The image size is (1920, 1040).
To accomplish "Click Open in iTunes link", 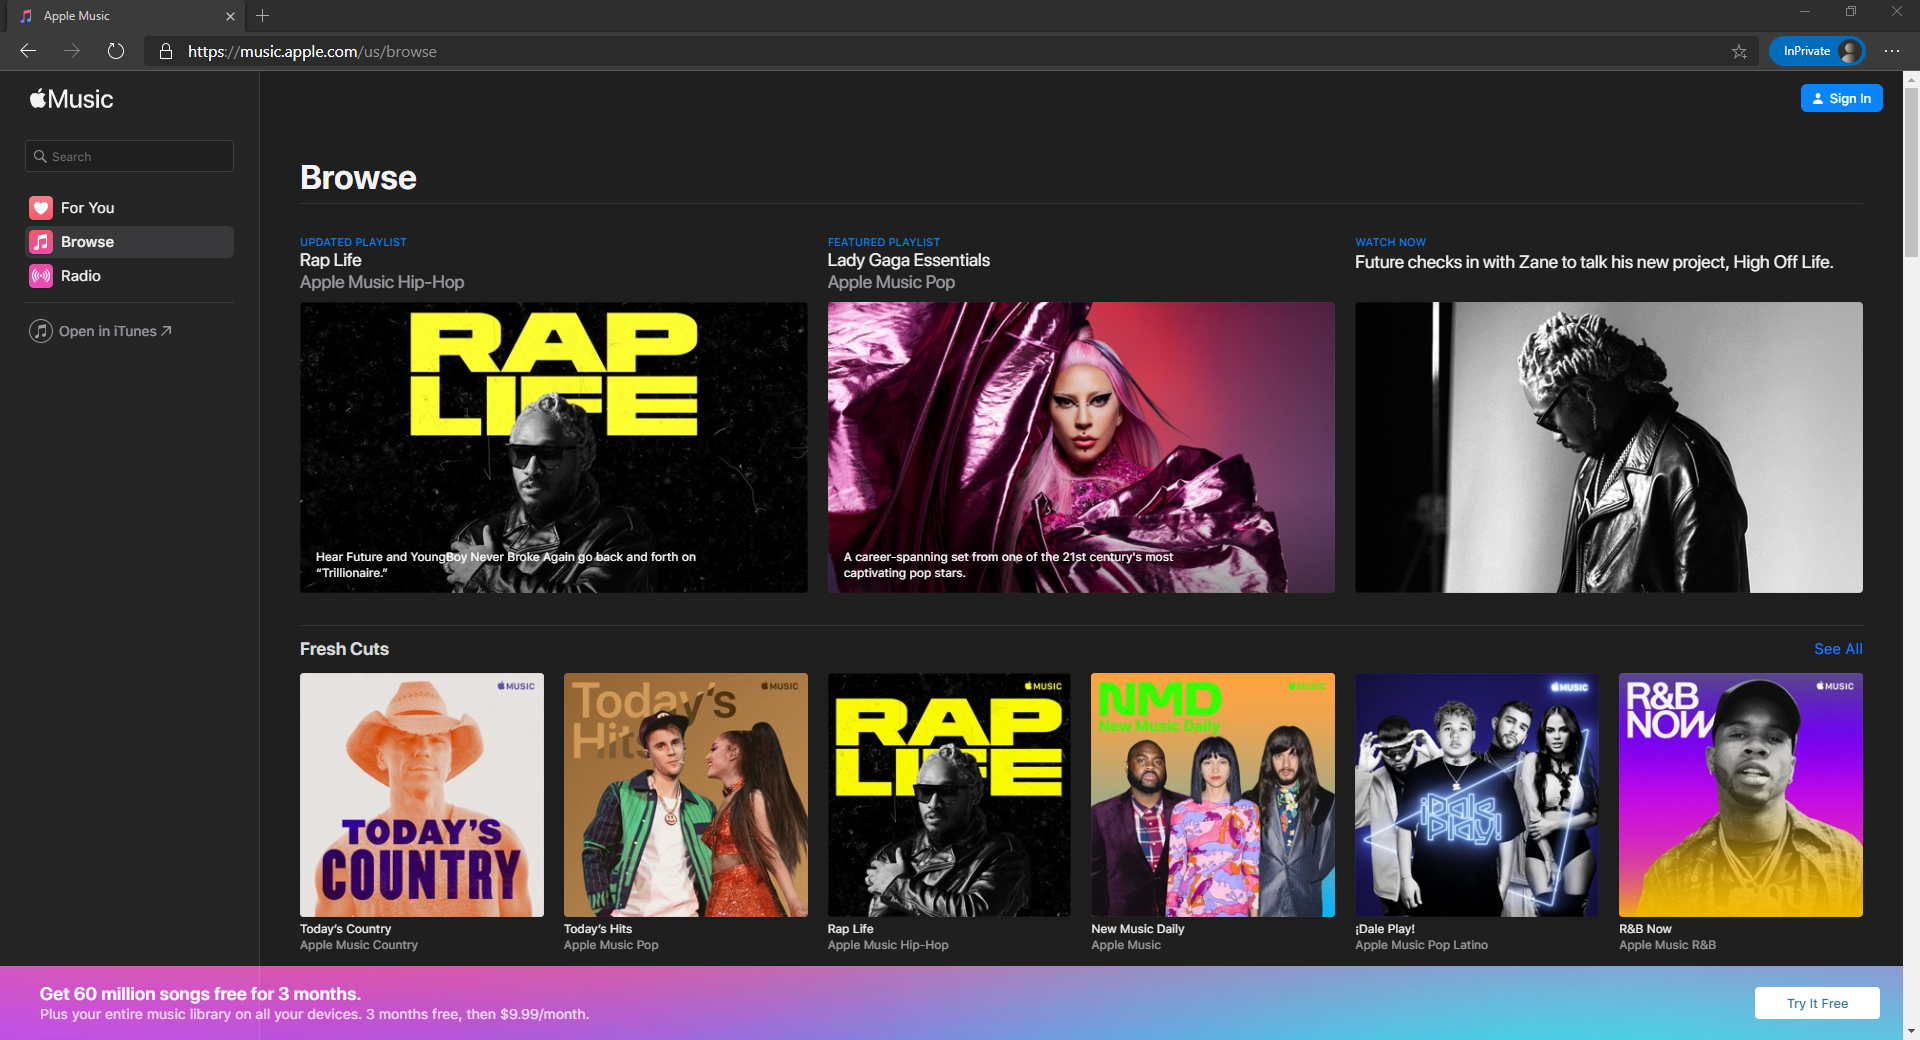I will tap(115, 331).
